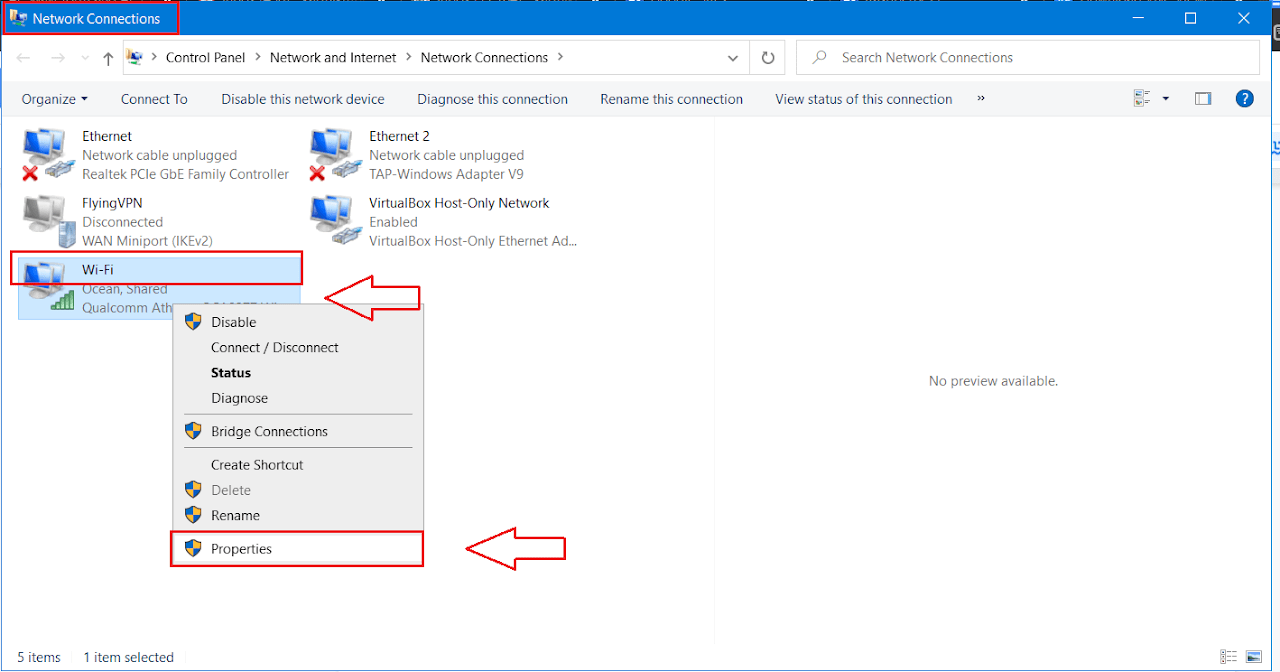This screenshot has width=1280, height=672.
Task: Switch to details view in status bar
Action: point(1227,657)
